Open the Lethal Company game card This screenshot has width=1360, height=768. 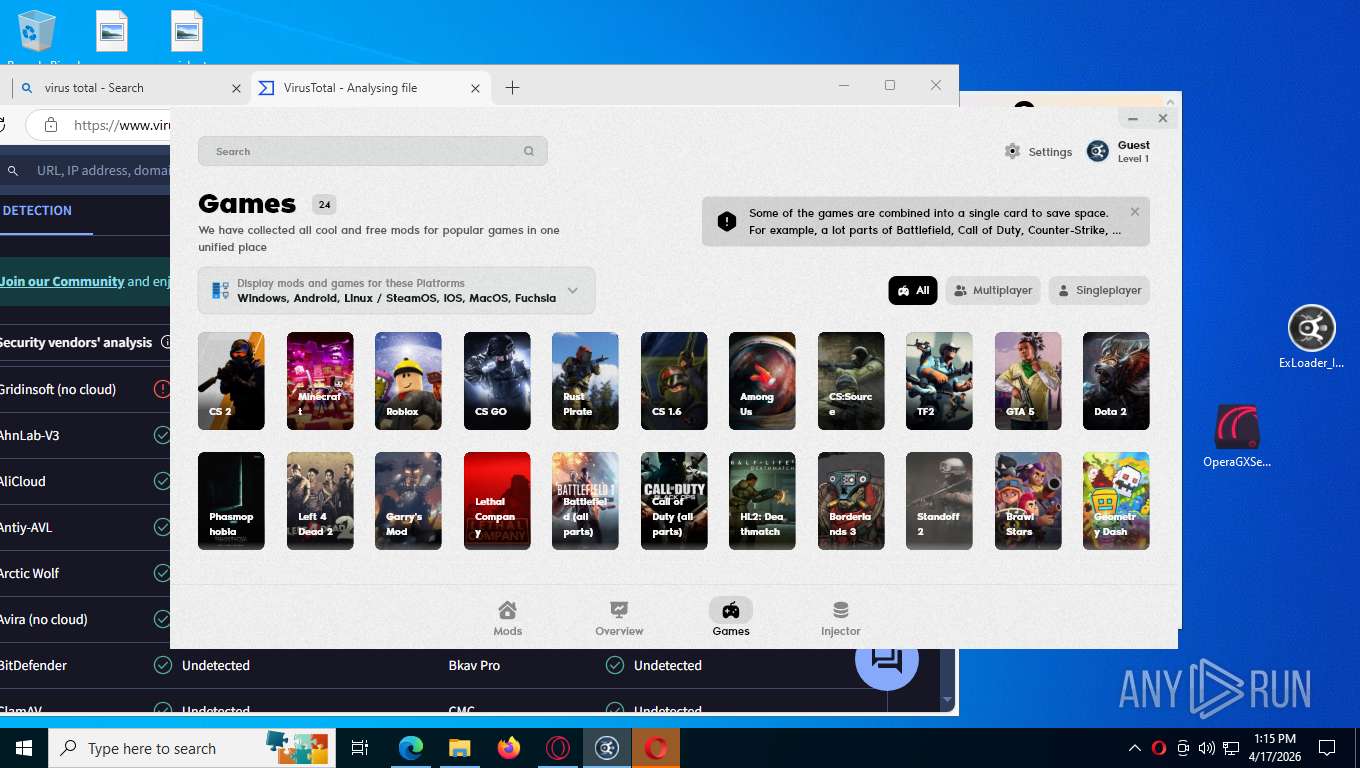(x=497, y=501)
